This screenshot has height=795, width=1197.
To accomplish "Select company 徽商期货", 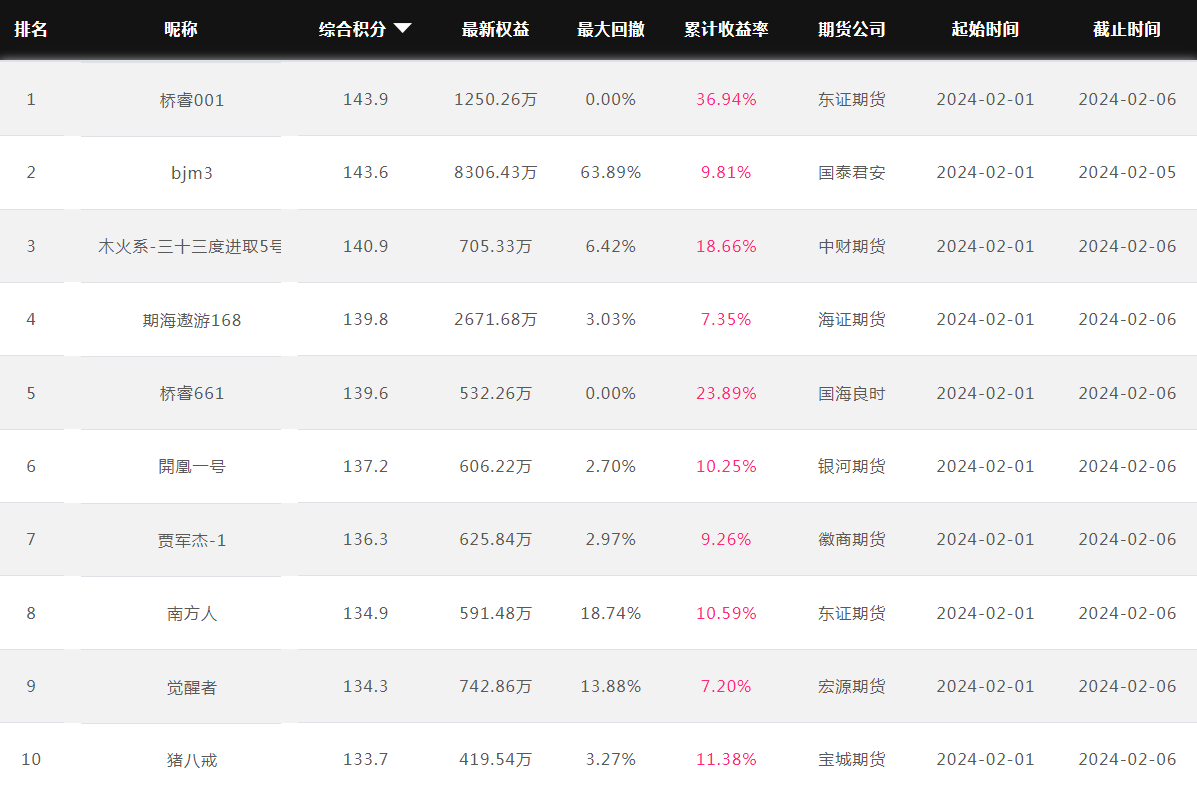I will pos(852,539).
